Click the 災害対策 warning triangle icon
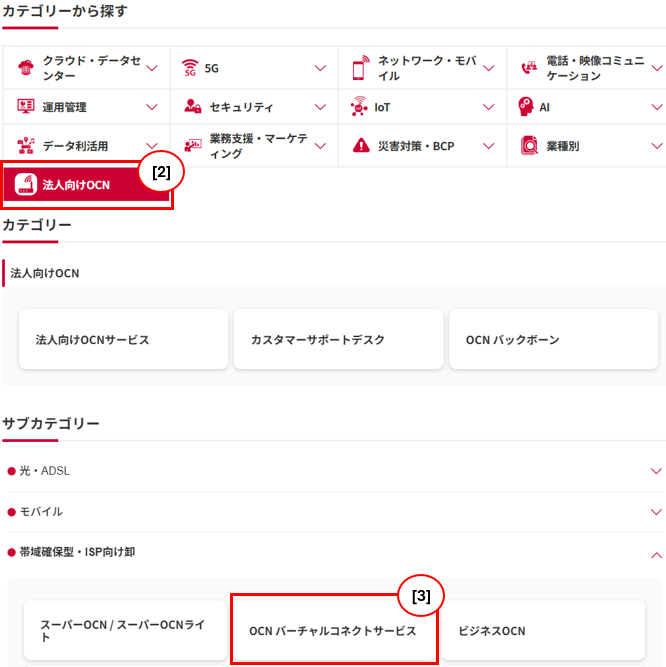 (361, 145)
